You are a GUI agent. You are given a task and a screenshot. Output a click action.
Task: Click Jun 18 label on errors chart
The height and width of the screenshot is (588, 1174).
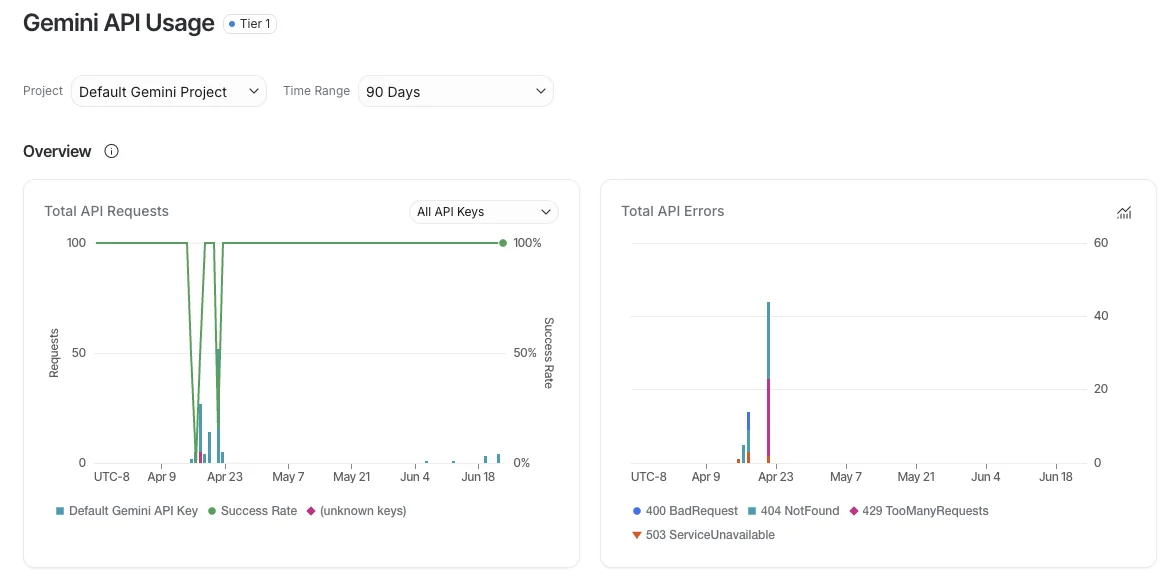coord(1056,476)
